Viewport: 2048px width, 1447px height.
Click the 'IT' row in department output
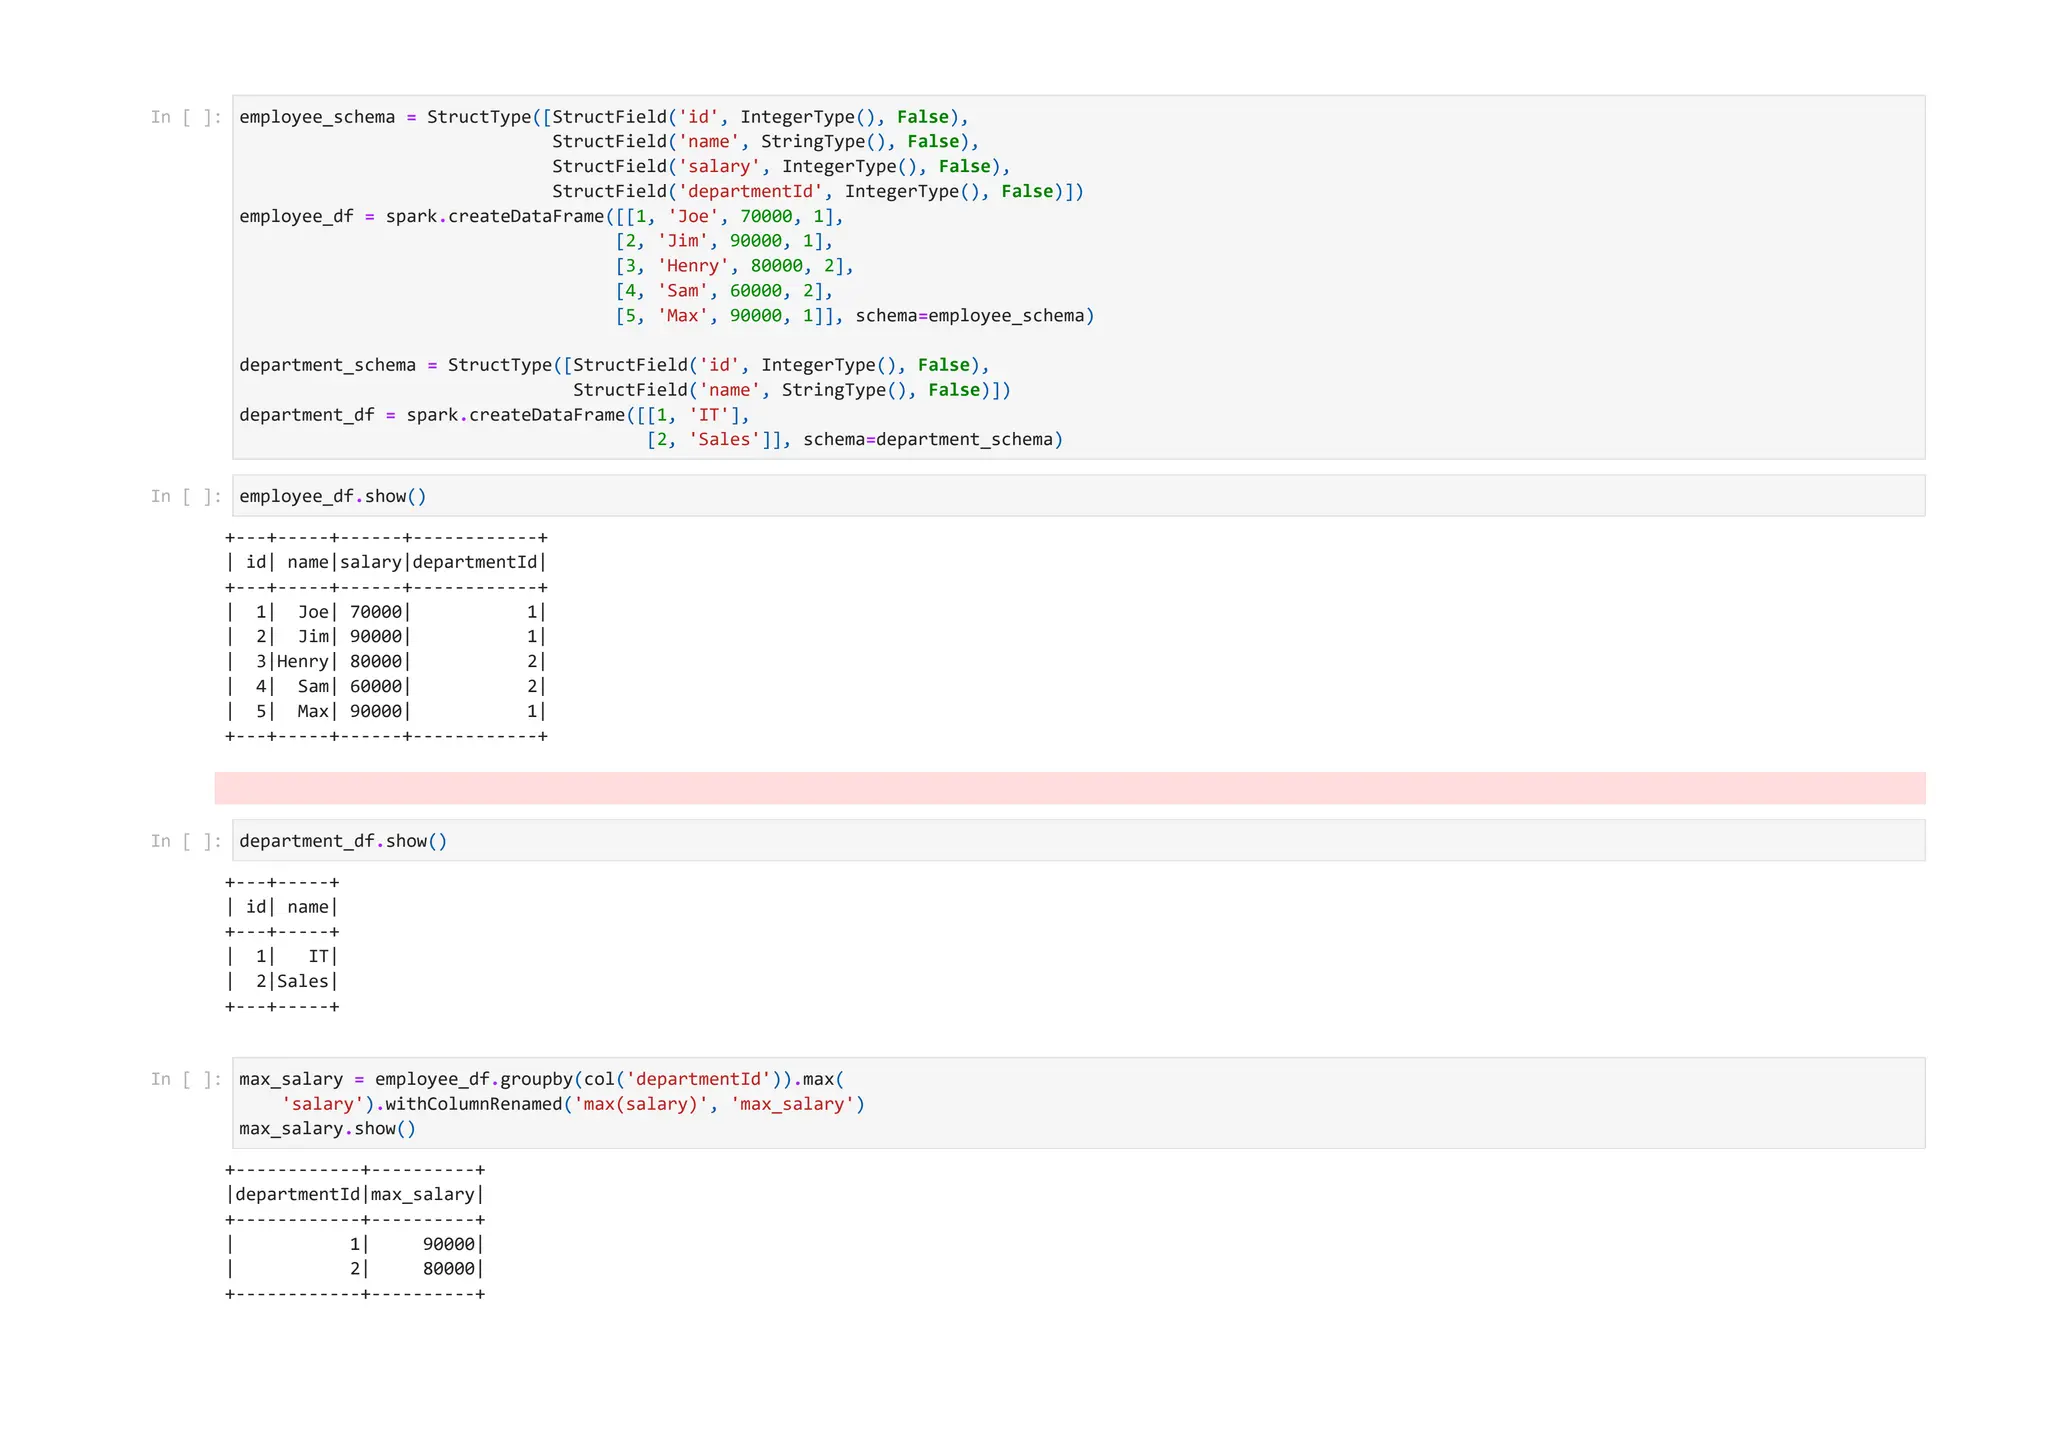point(282,956)
